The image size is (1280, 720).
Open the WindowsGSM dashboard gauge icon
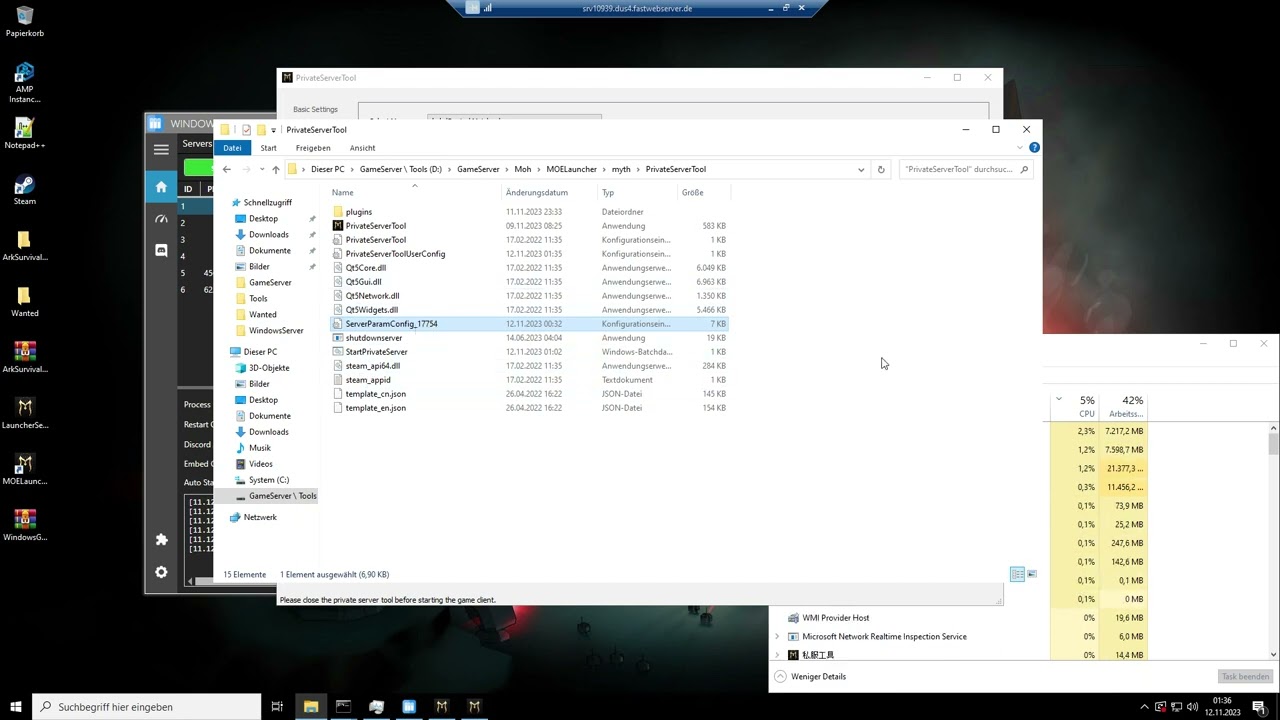point(161,219)
